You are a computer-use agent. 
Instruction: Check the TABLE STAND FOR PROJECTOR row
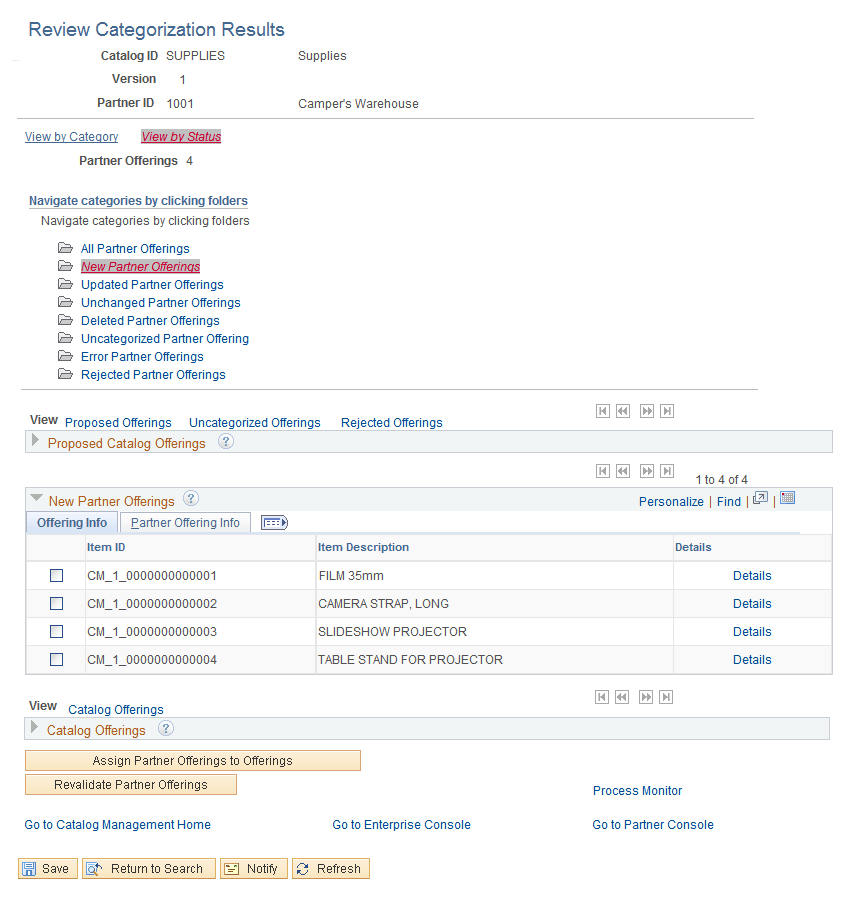click(x=56, y=659)
